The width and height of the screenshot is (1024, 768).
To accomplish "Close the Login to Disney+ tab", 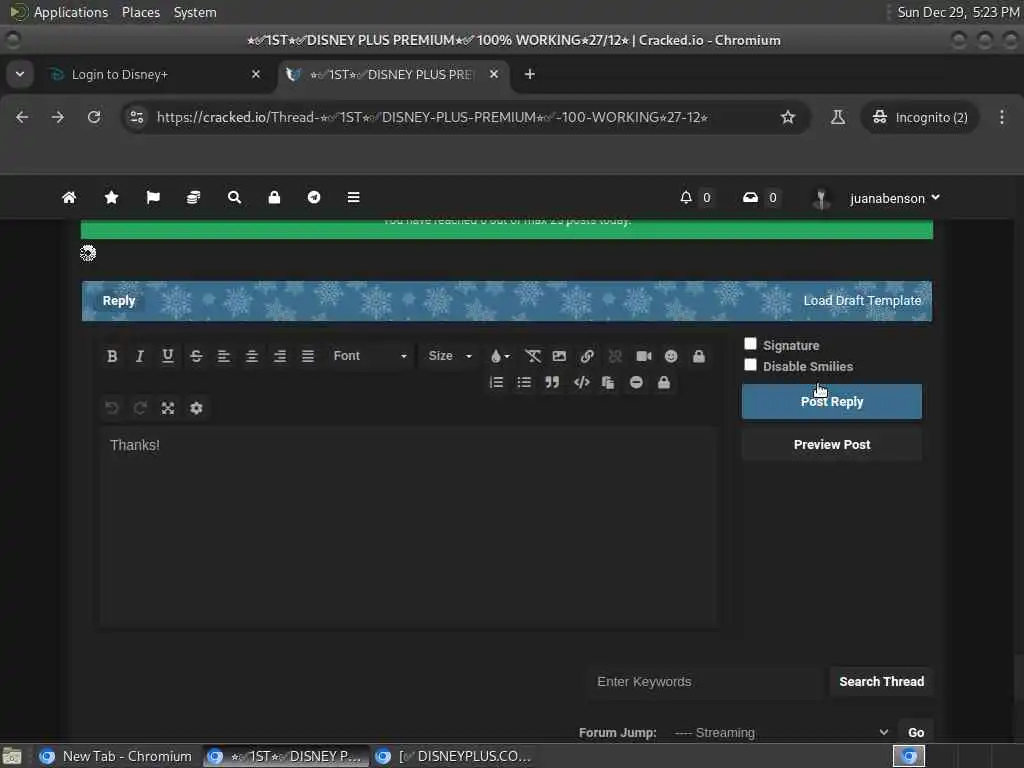I will click(x=256, y=74).
